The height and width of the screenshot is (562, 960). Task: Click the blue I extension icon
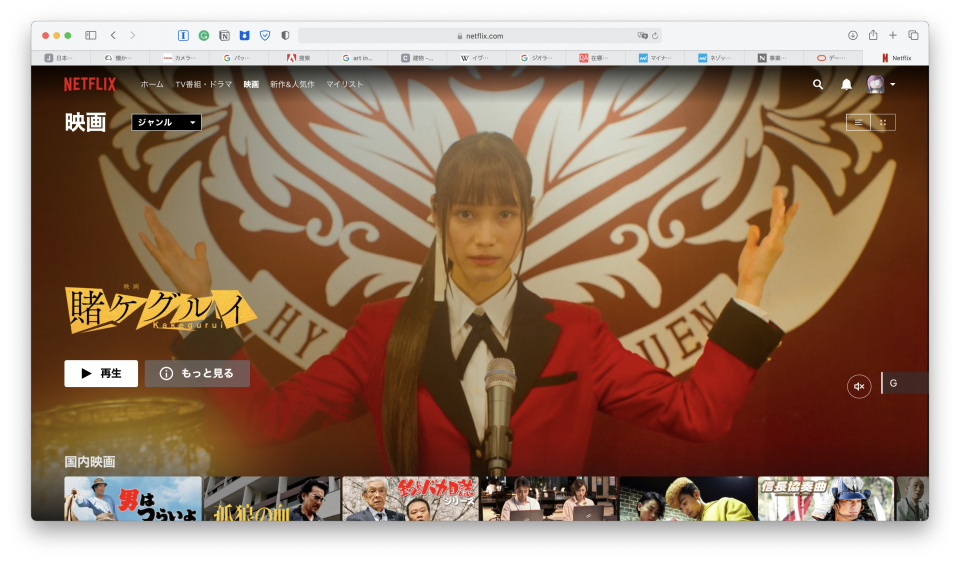pyautogui.click(x=183, y=36)
